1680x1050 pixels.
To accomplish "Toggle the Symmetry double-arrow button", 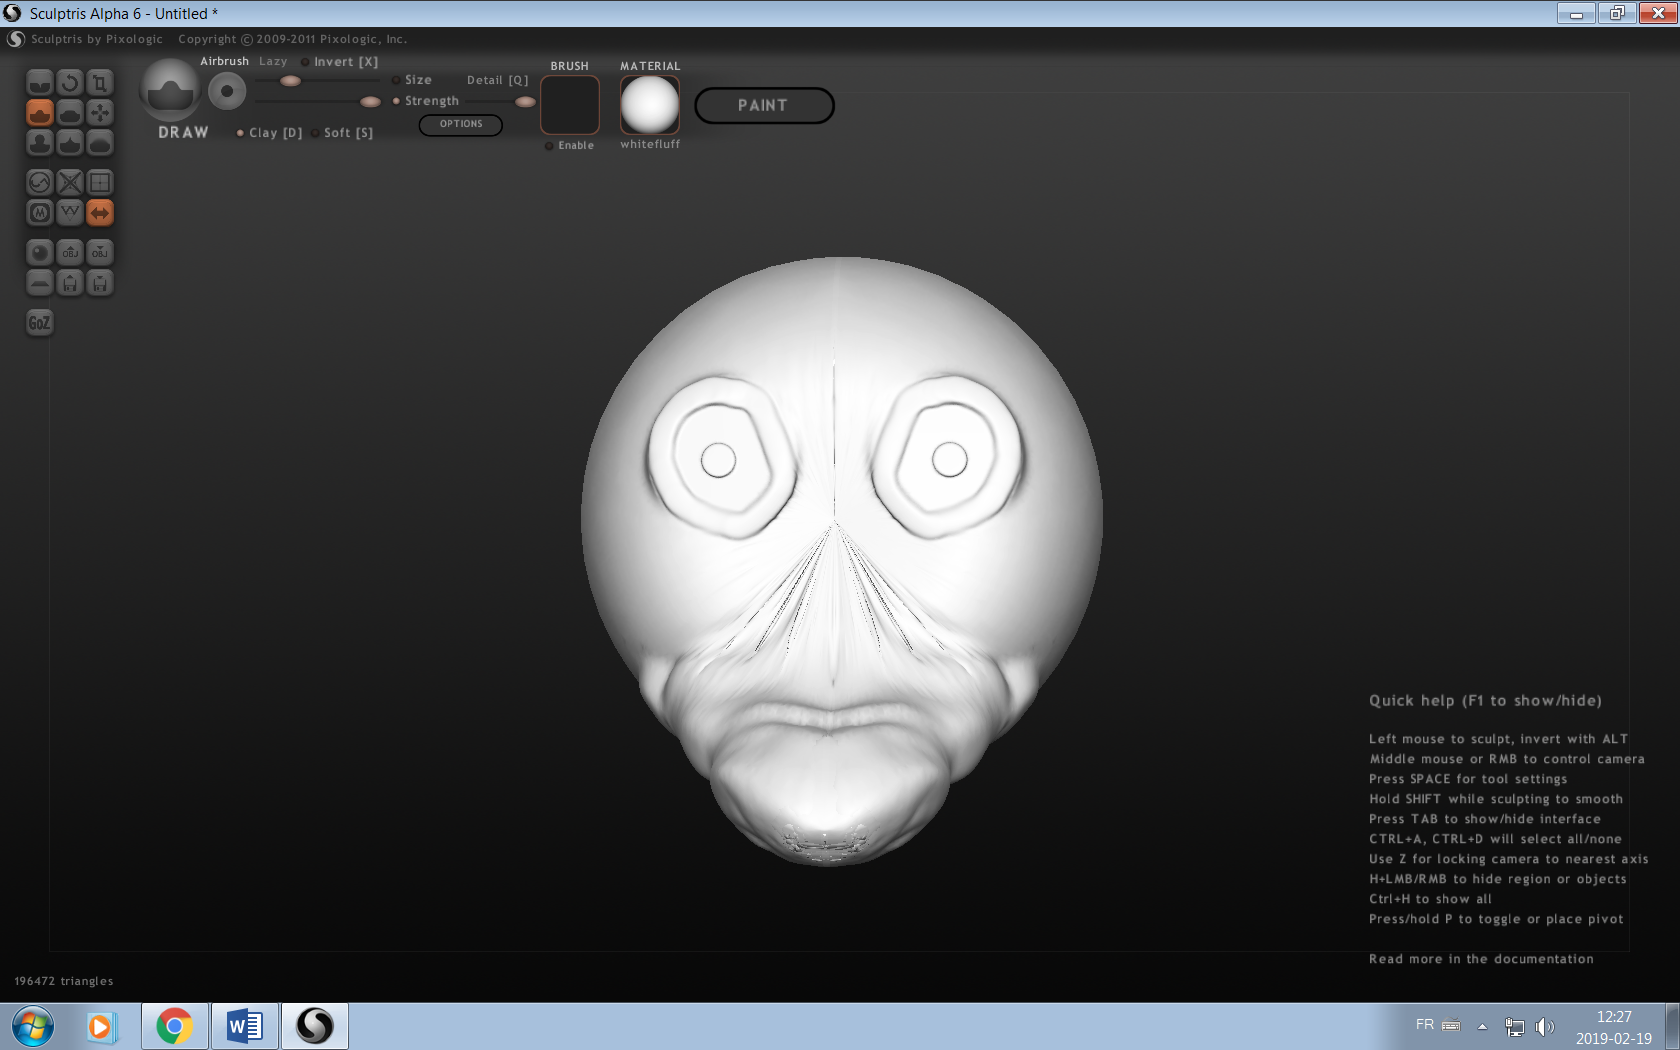I will [100, 213].
